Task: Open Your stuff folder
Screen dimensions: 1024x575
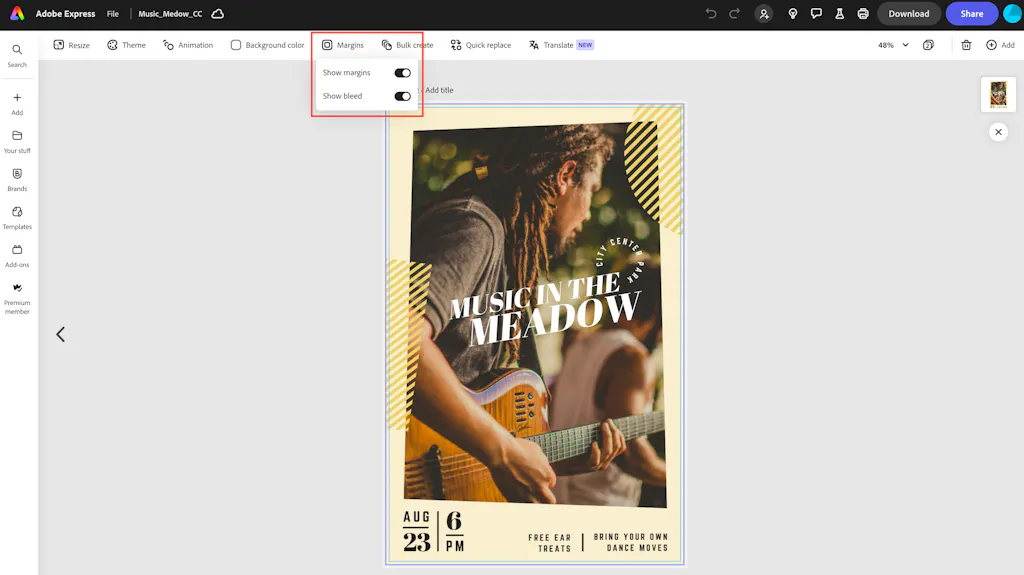Action: tap(17, 141)
